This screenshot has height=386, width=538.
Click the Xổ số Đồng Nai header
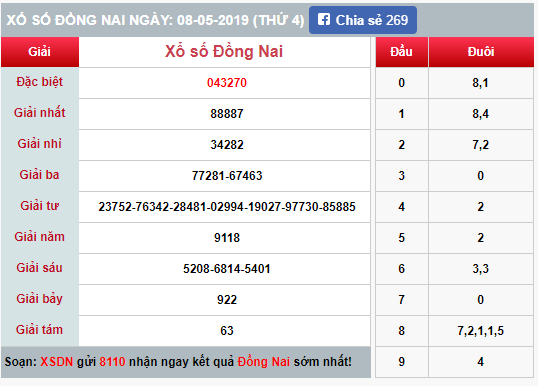224,51
